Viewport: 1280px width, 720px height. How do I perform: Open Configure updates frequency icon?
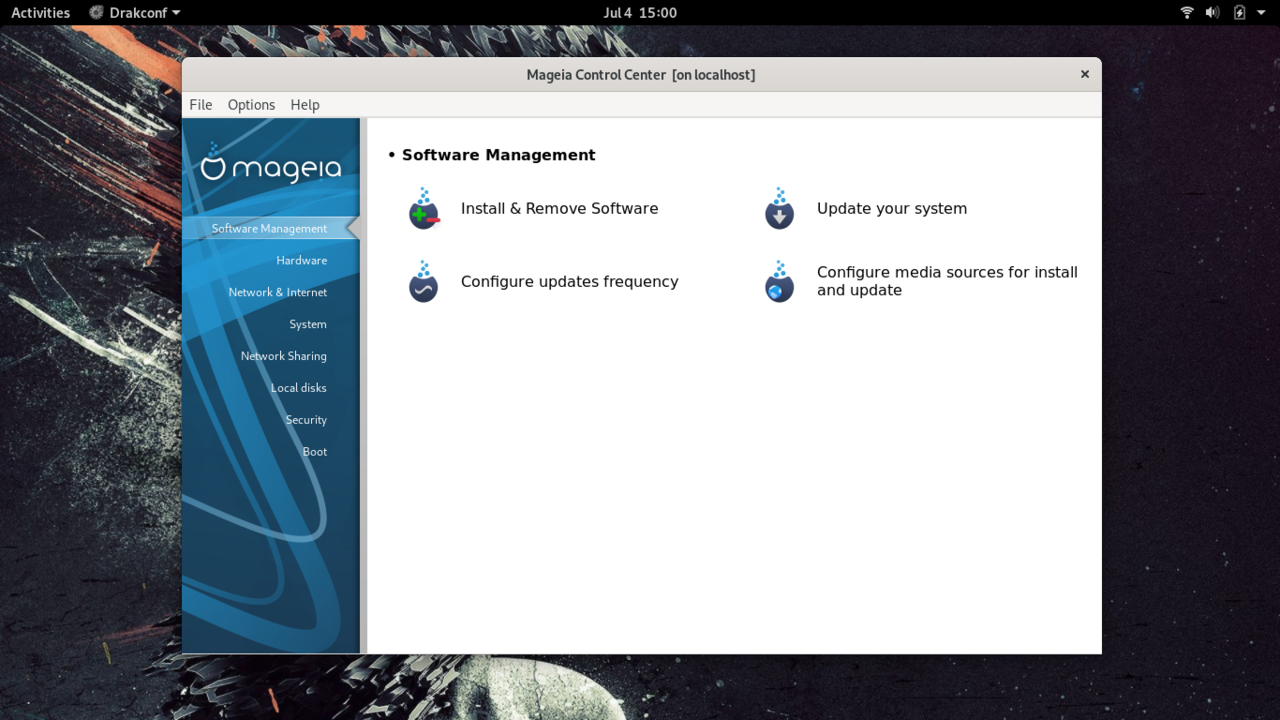pos(424,282)
